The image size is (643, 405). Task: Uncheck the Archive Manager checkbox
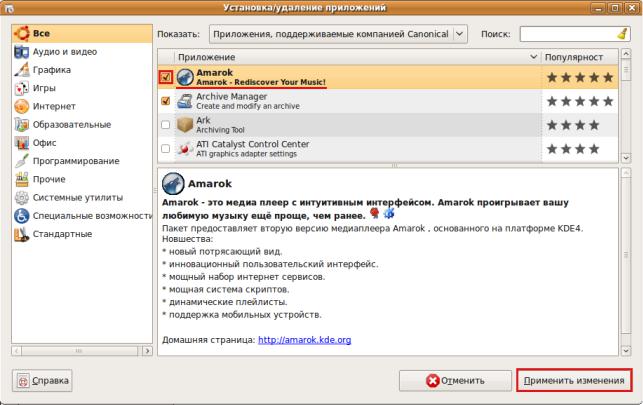166,101
